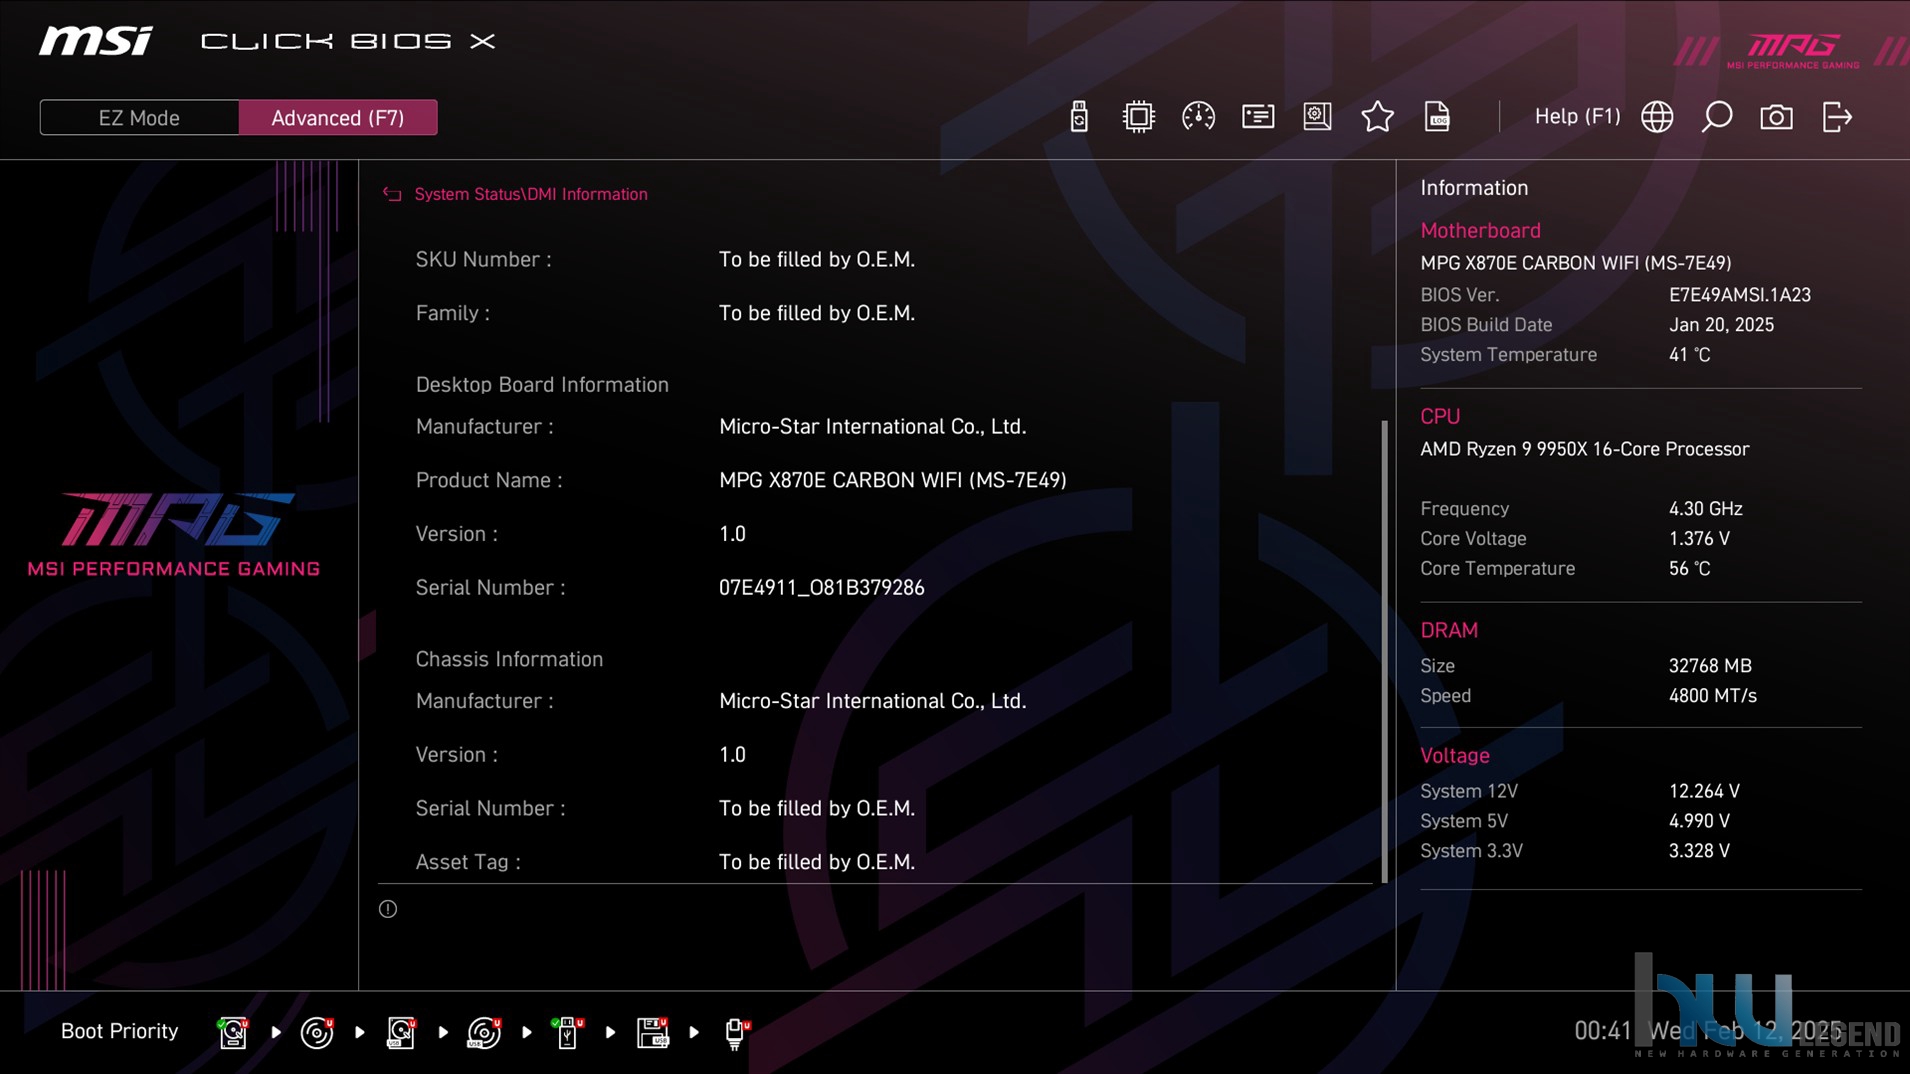The height and width of the screenshot is (1074, 1910).
Task: Select the Advanced (F7) mode tab
Action: (338, 118)
